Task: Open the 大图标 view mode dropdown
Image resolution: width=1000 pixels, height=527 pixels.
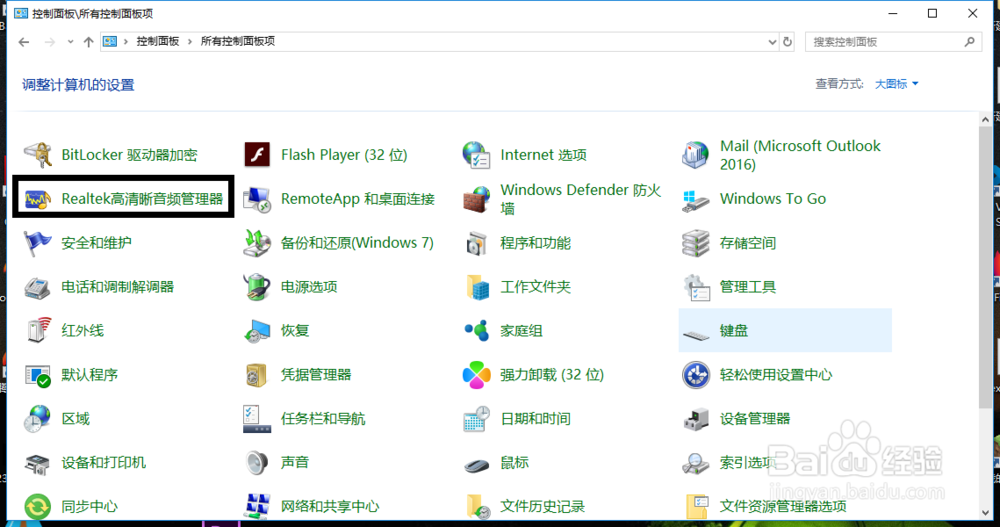Action: tap(896, 84)
